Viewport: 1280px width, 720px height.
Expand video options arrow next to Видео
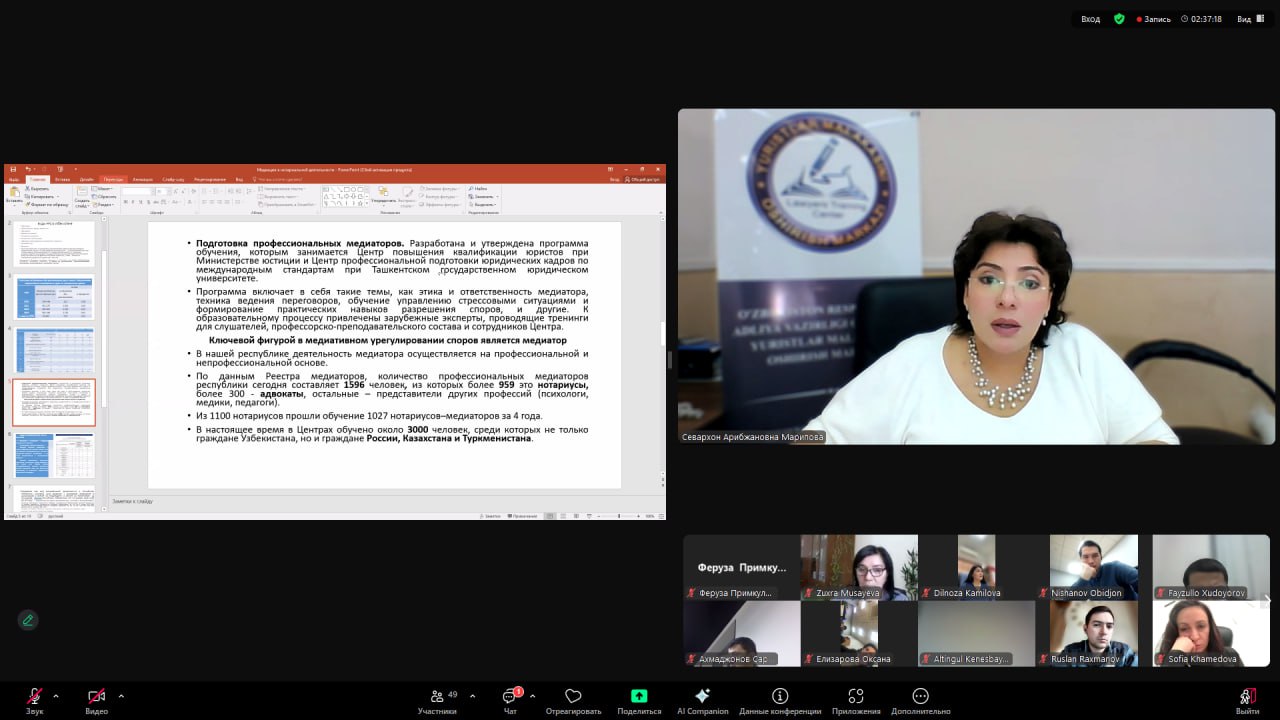click(121, 695)
